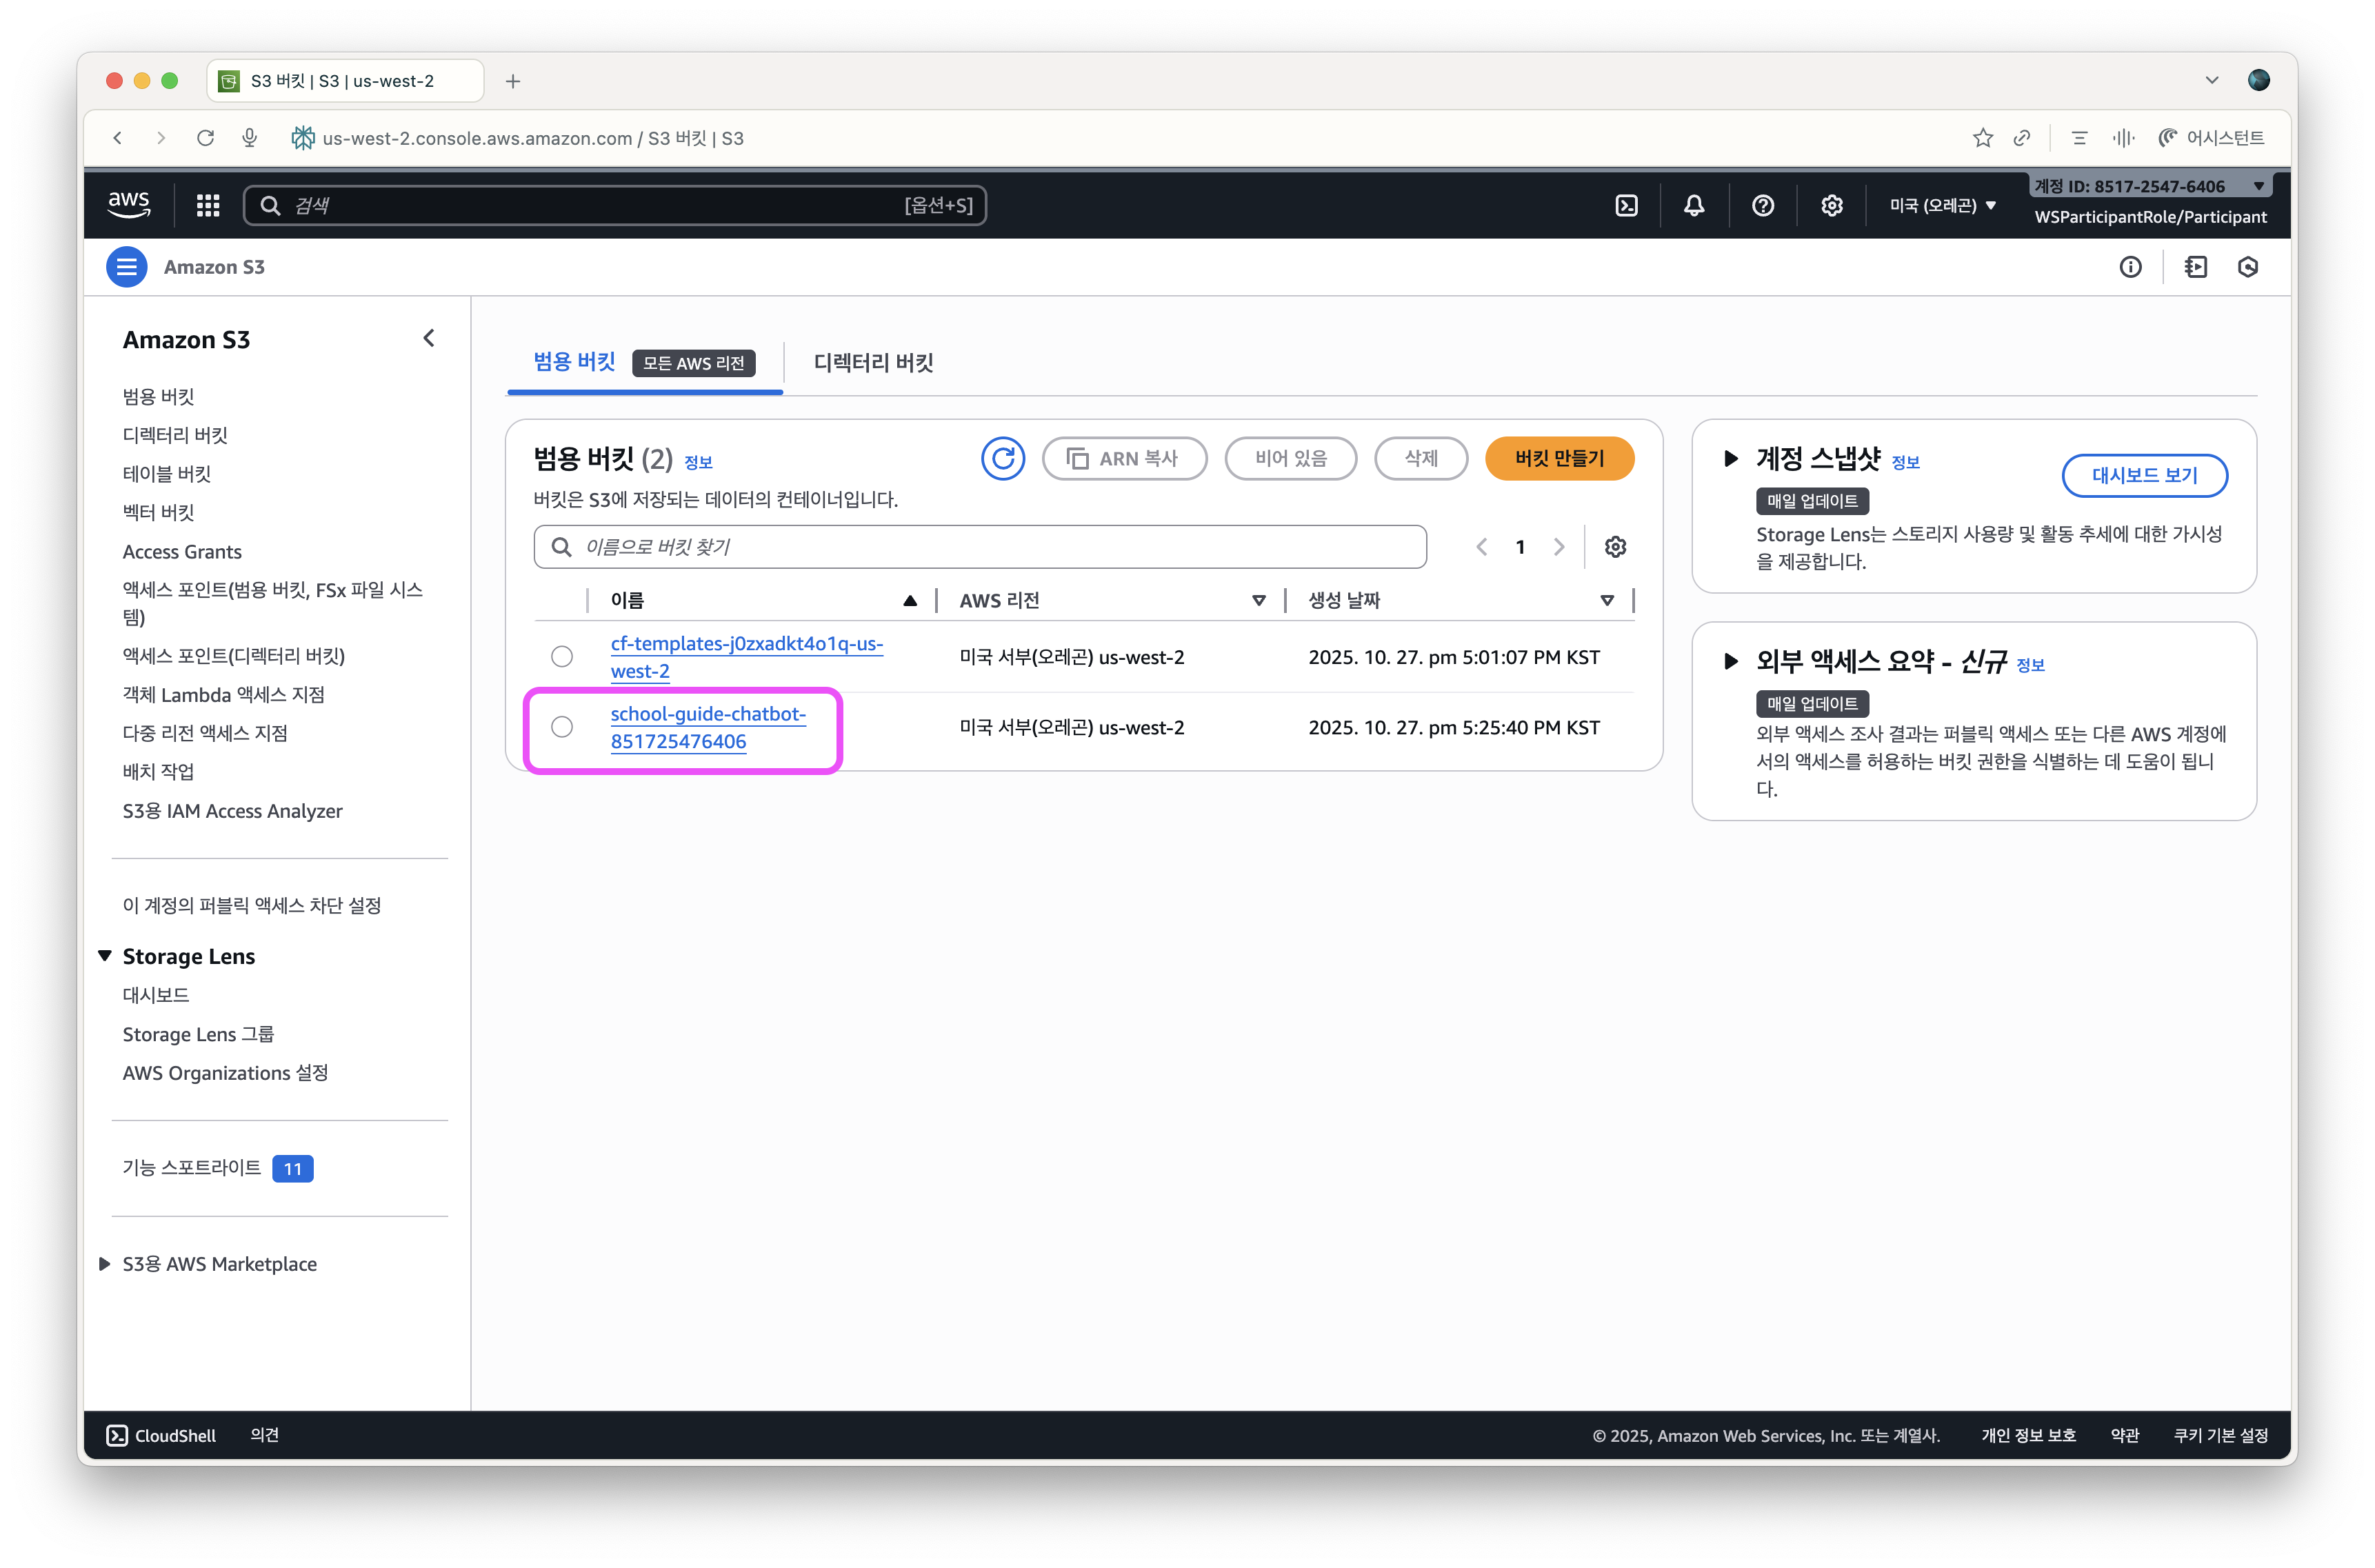Open the browser voice microphone
Viewport: 2375px width, 1568px height.
(x=250, y=138)
